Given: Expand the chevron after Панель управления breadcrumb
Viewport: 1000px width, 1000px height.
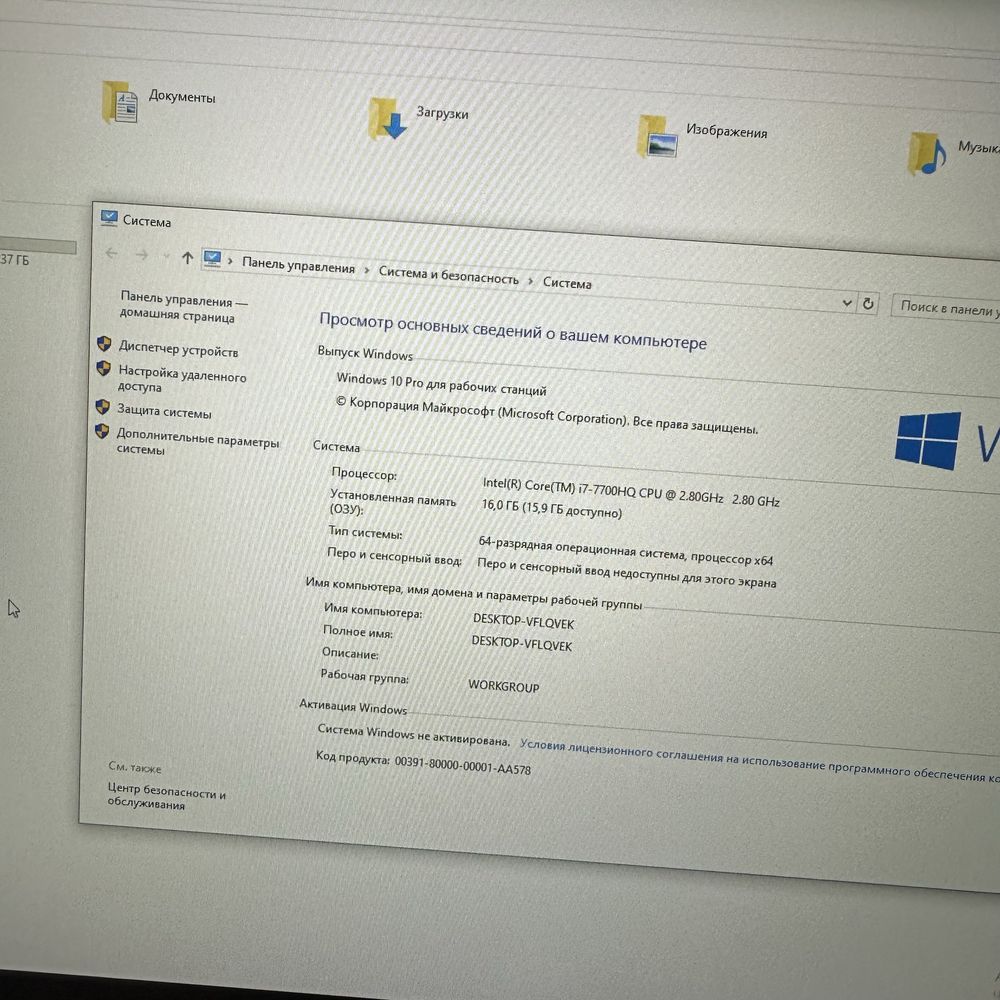Looking at the screenshot, I should coord(367,270).
